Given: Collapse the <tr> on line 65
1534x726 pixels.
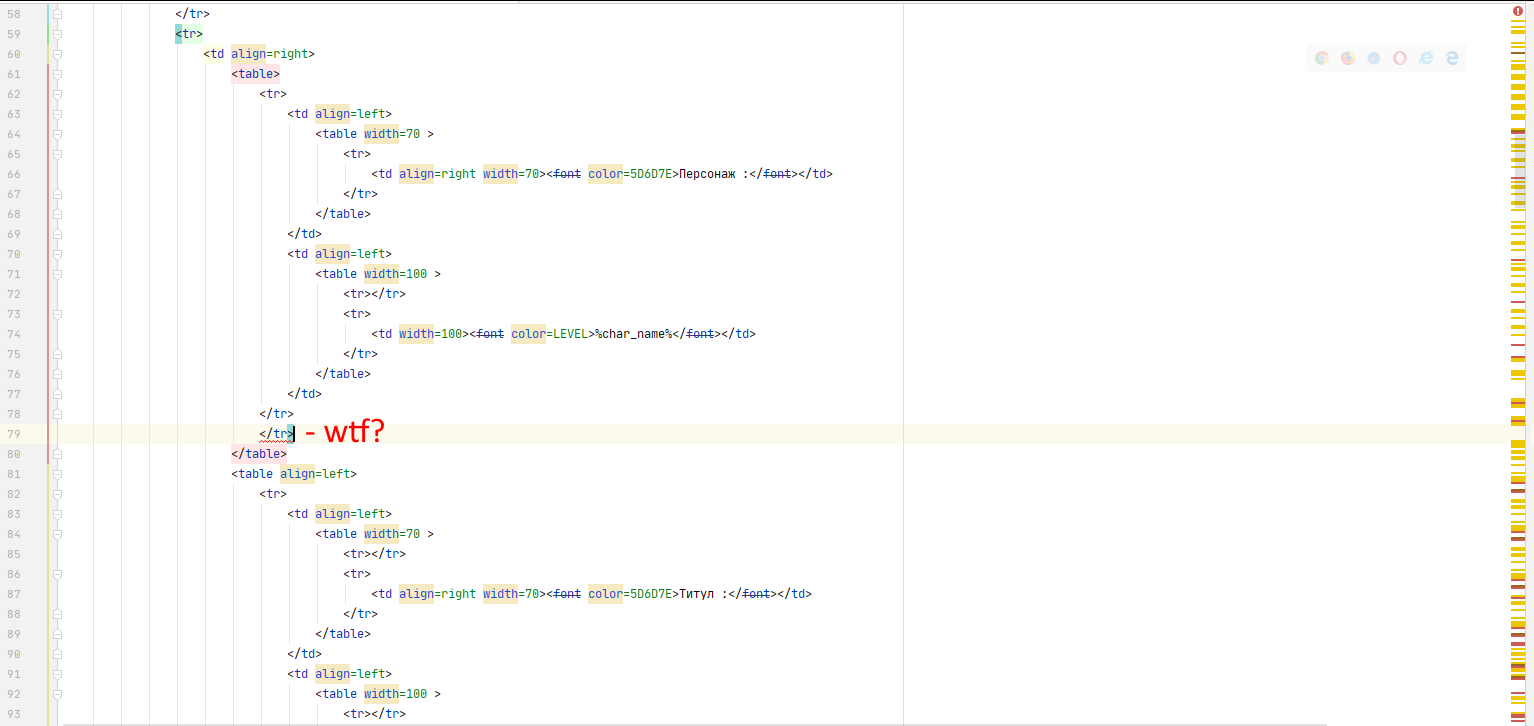Looking at the screenshot, I should coord(57,154).
